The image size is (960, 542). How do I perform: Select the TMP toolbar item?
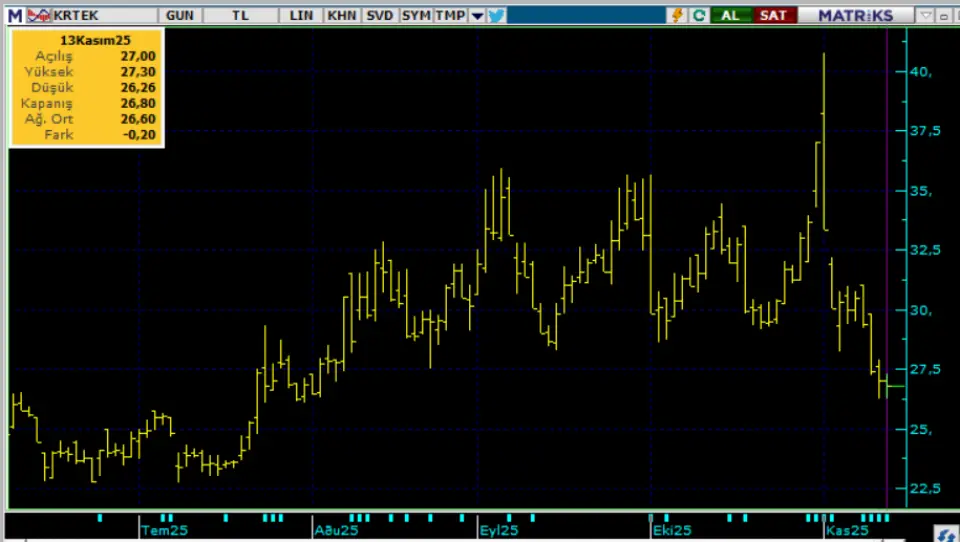pos(450,15)
